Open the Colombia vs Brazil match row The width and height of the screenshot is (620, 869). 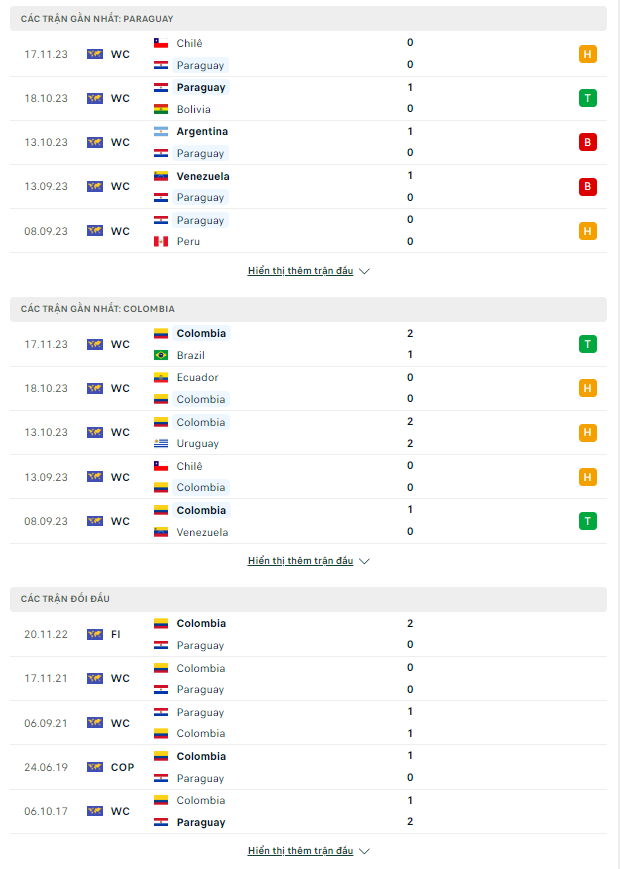(x=308, y=344)
